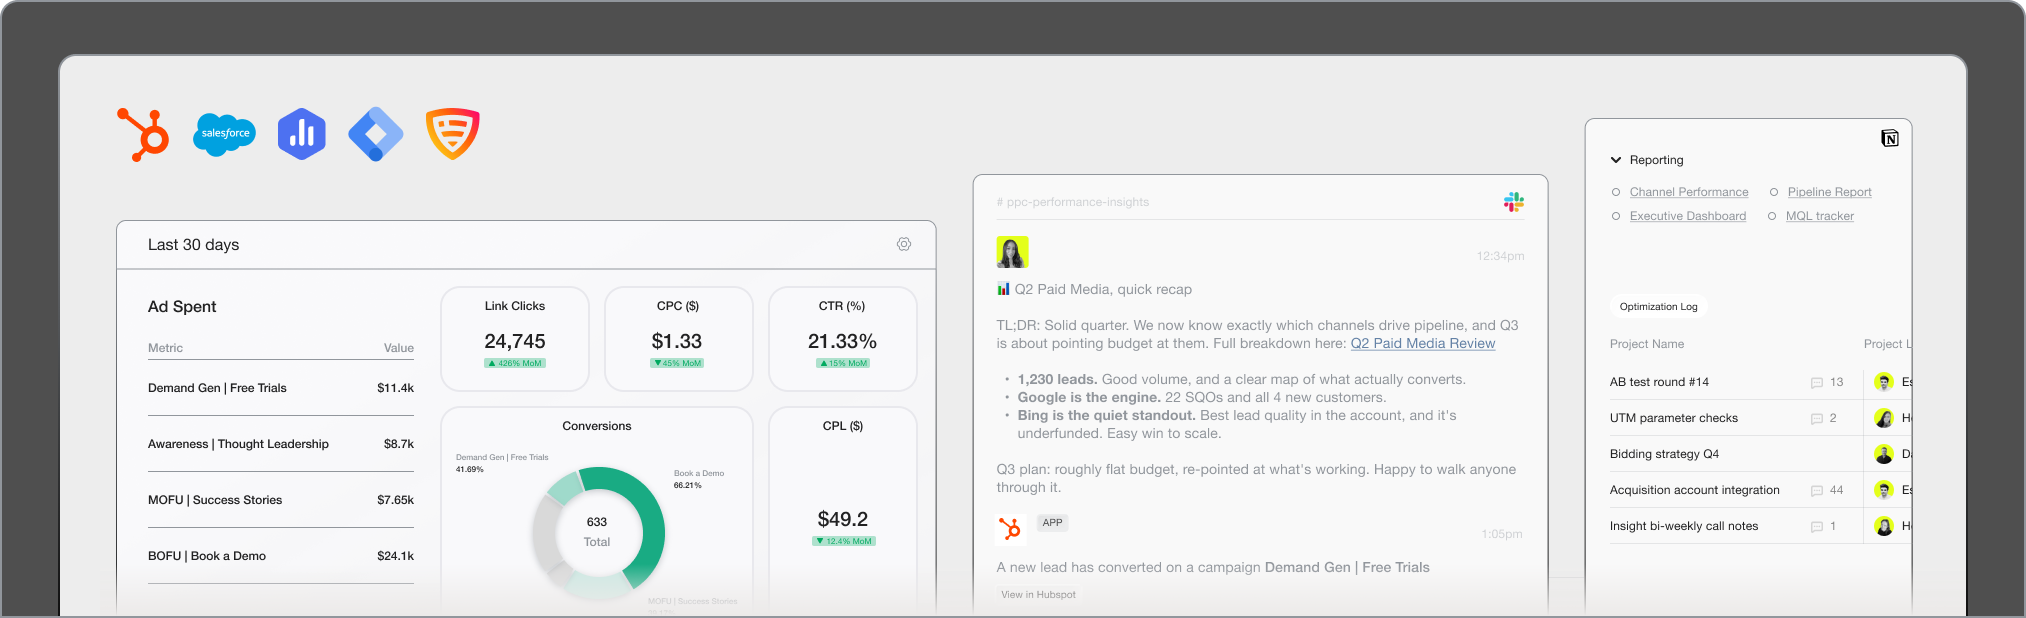Click comment icon on AB test round #14
2026x618 pixels.
point(1817,383)
